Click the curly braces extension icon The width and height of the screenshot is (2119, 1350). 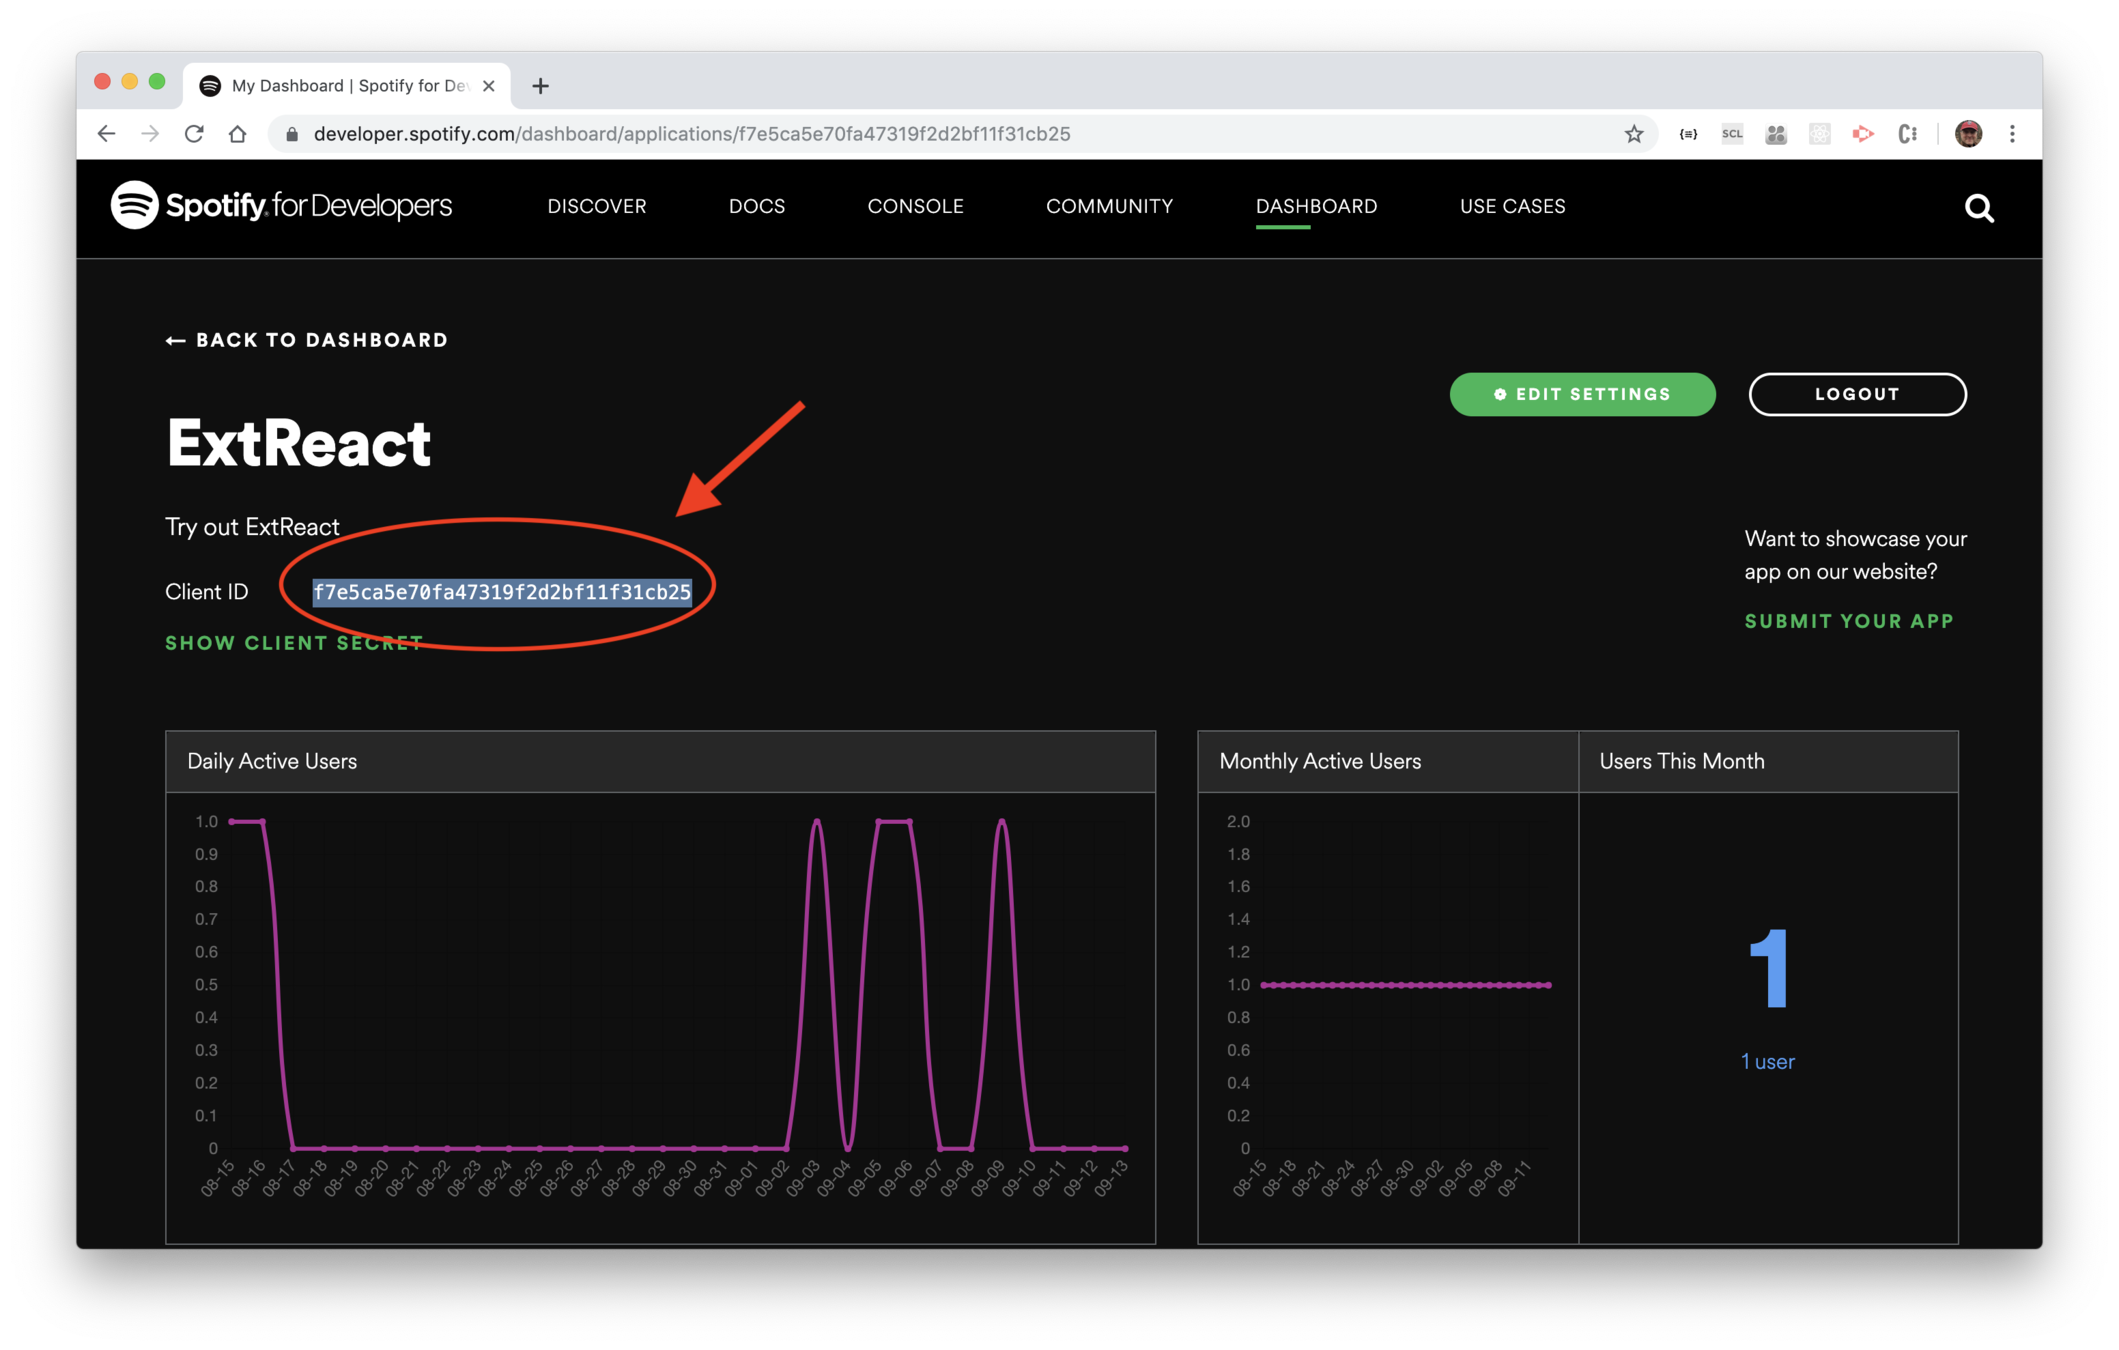1688,134
